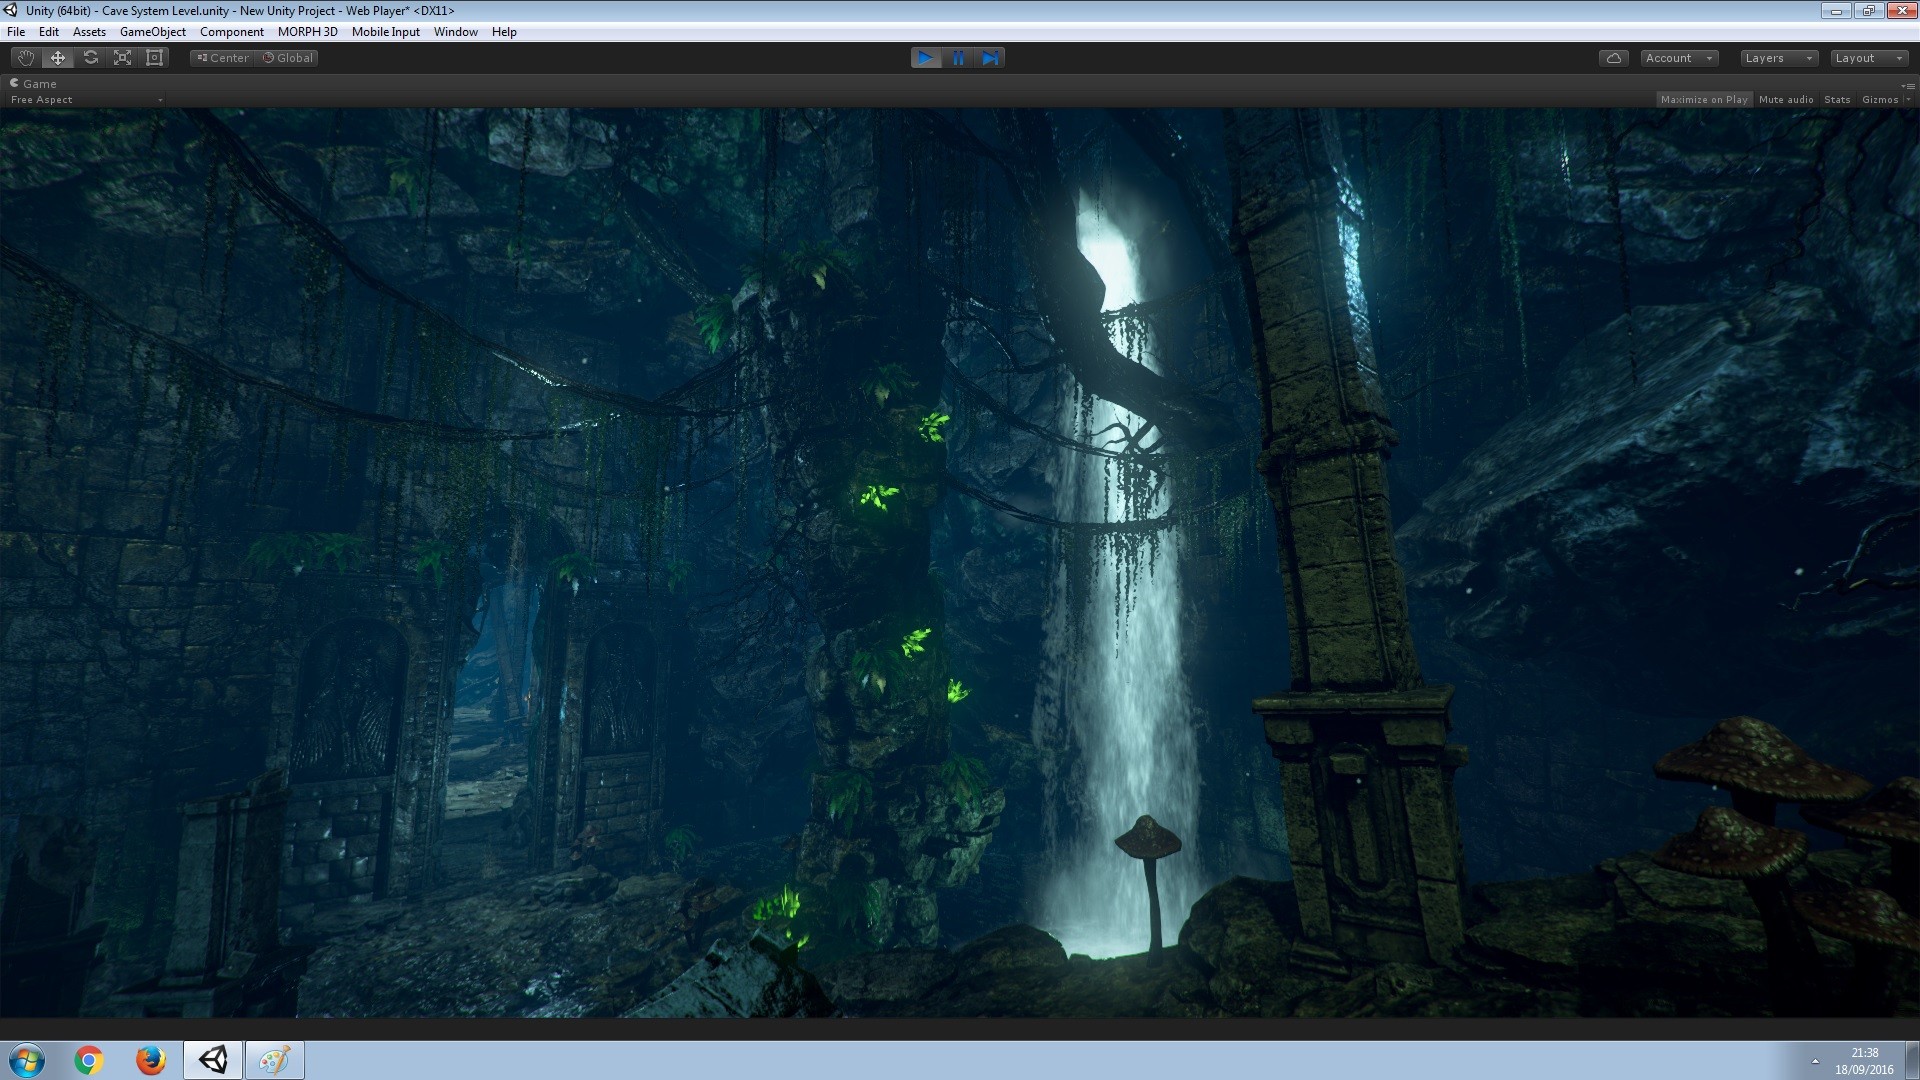Toggle Maximize on Play
Image resolution: width=1920 pixels, height=1080 pixels.
click(x=1704, y=100)
